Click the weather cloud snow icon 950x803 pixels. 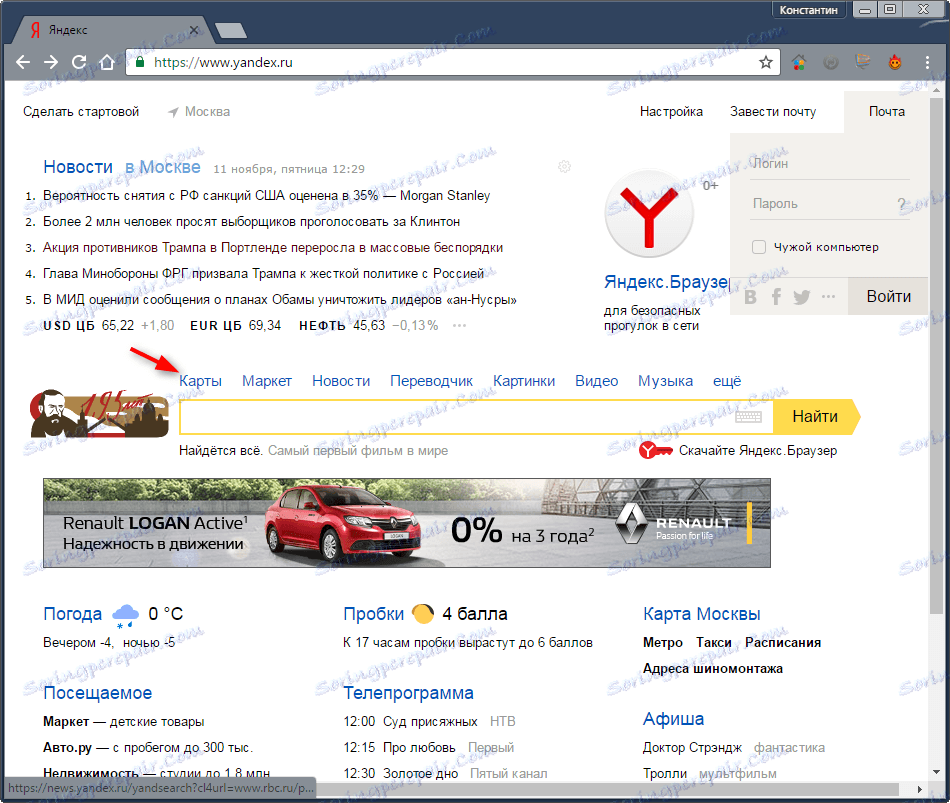(x=125, y=615)
